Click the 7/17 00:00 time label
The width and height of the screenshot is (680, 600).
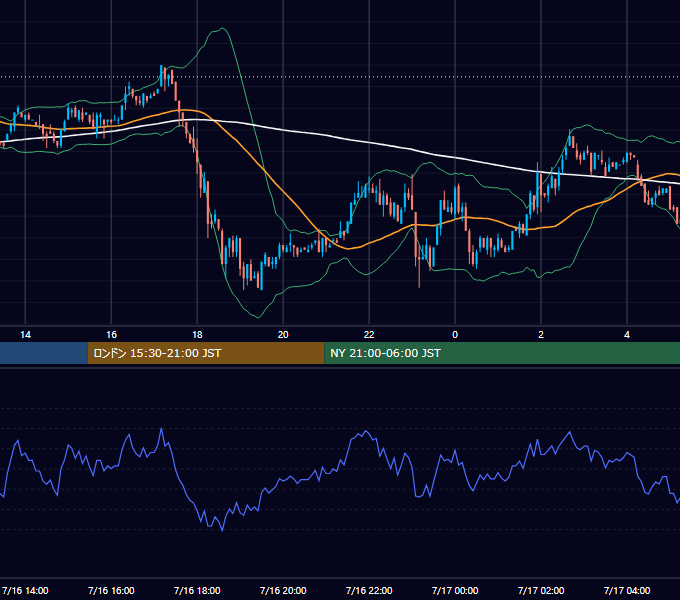(x=455, y=590)
